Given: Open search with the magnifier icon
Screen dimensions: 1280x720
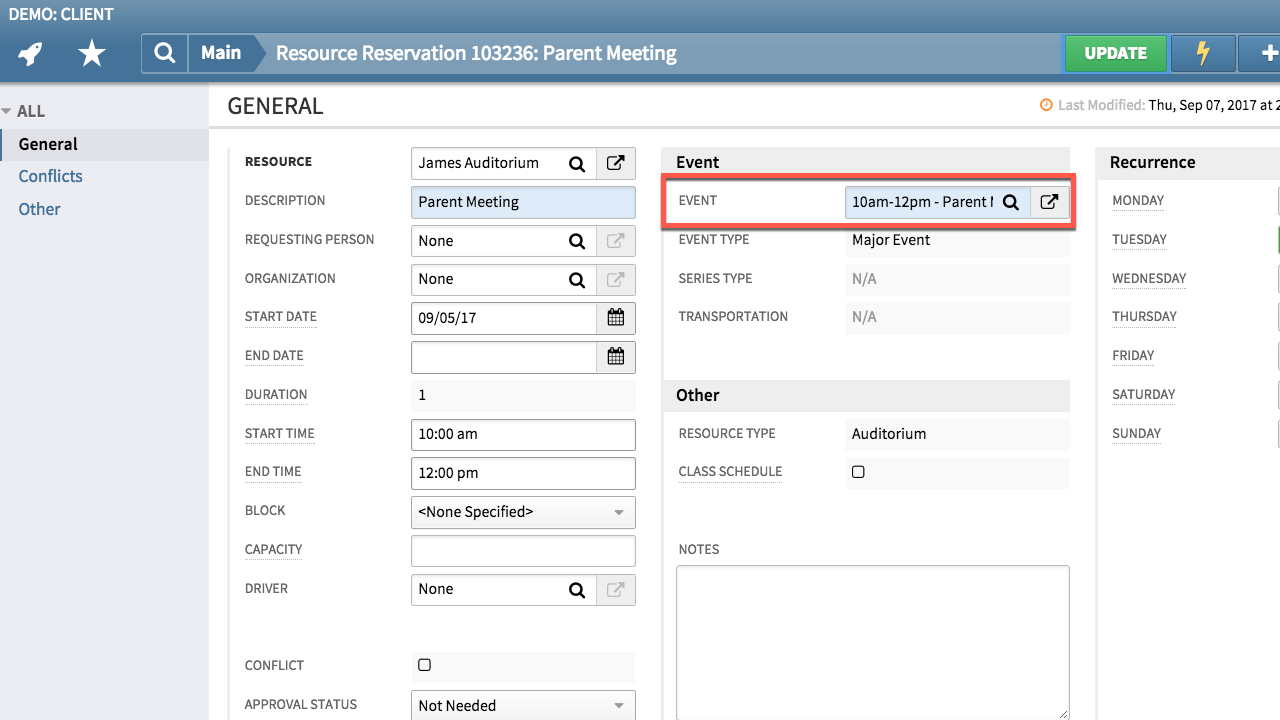Looking at the screenshot, I should coord(163,53).
